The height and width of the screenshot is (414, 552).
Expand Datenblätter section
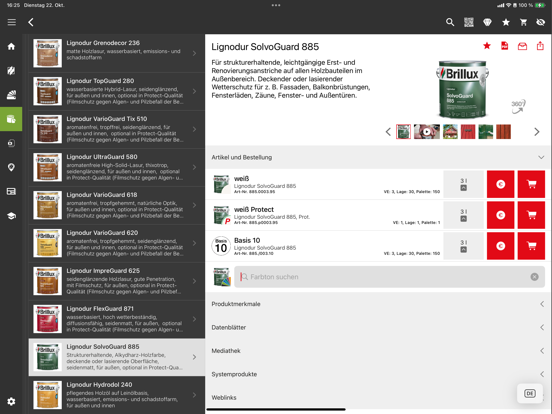(x=378, y=327)
